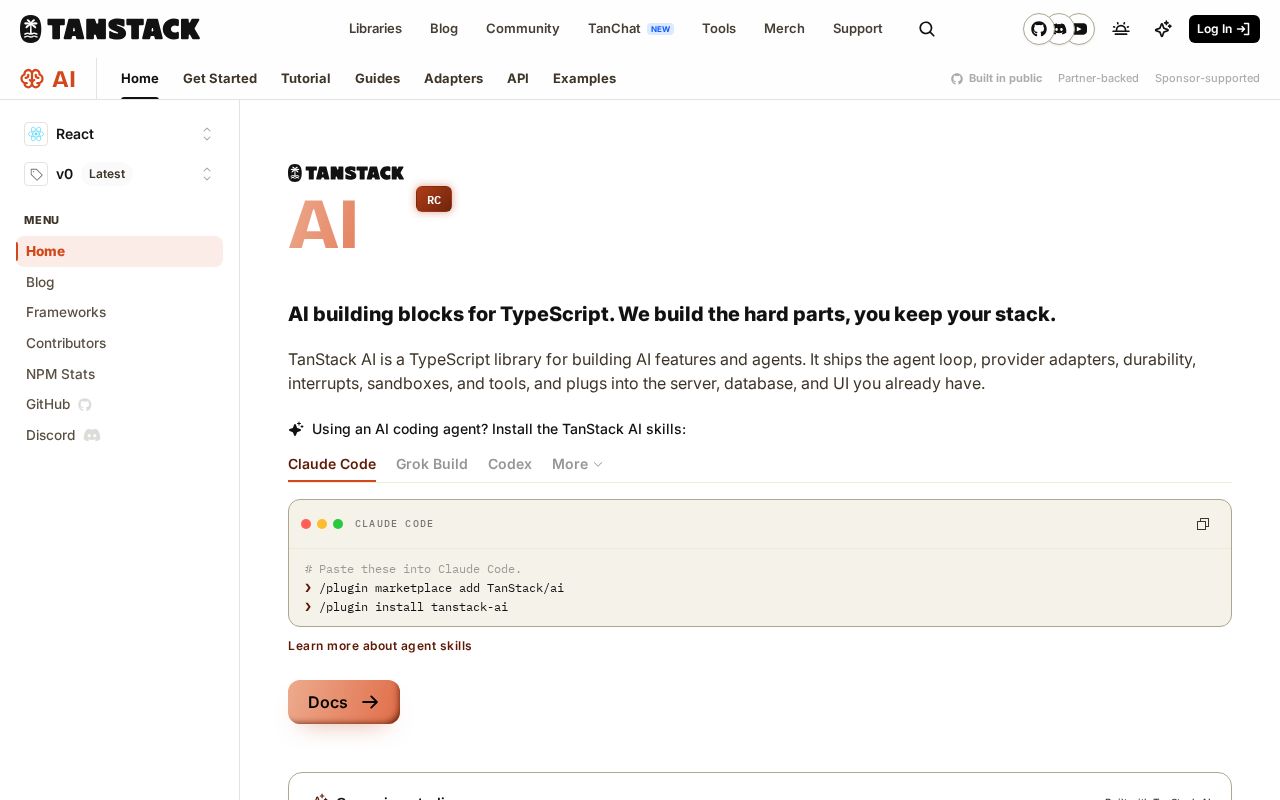Image resolution: width=1280 pixels, height=800 pixels.
Task: Click the version tag icon
Action: point(36,174)
